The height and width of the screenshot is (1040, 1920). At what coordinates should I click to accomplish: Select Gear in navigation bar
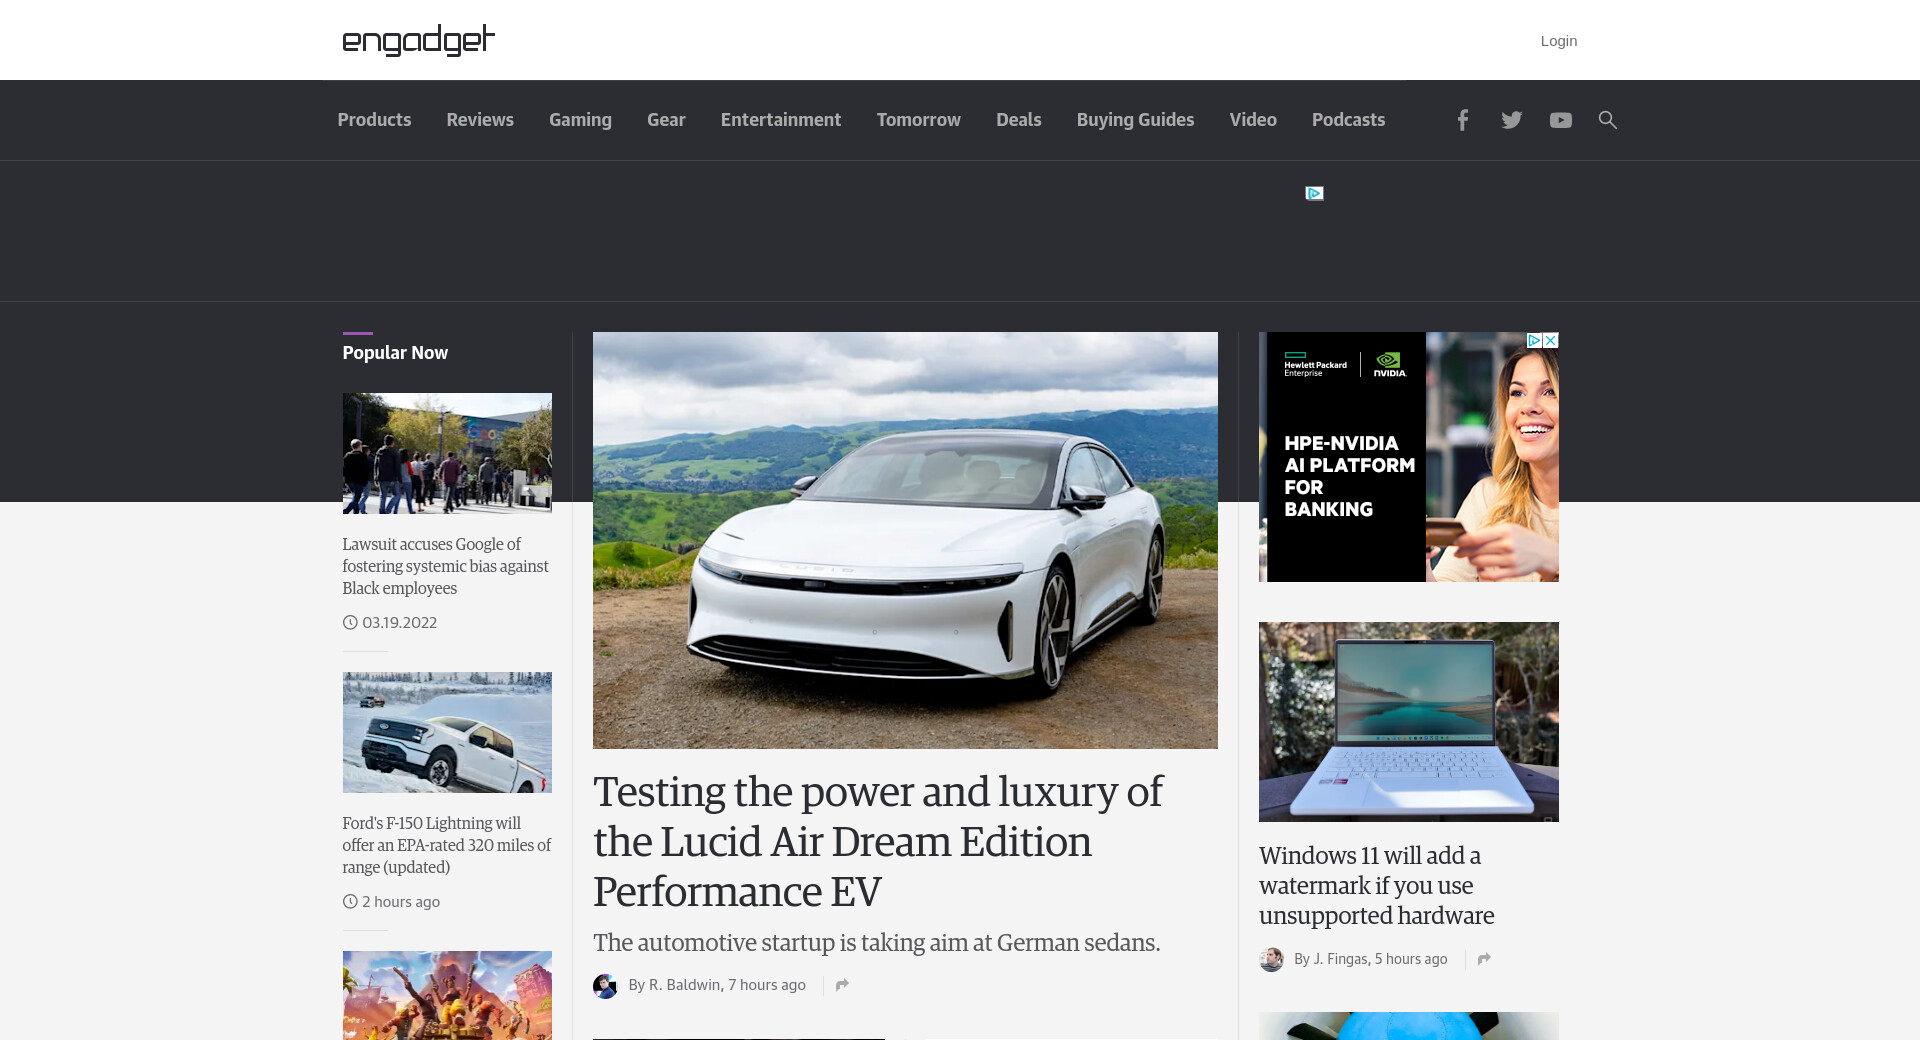click(x=666, y=120)
